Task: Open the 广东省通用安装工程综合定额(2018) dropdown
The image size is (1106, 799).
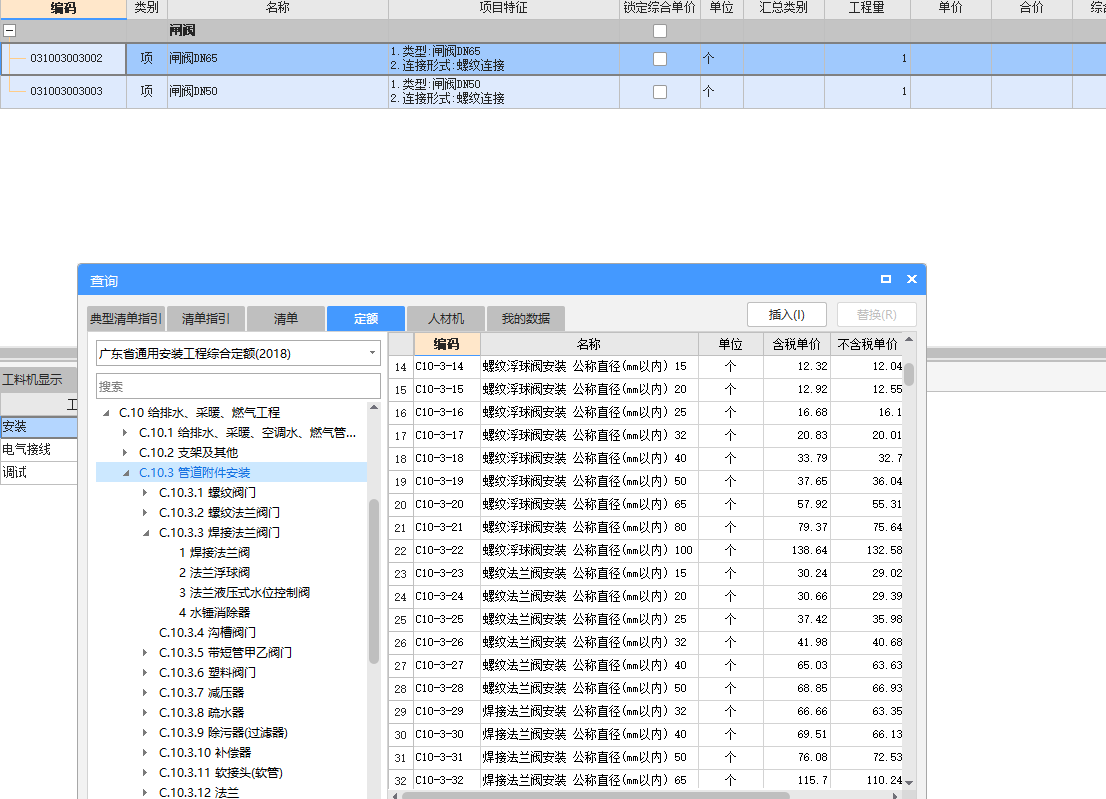Action: pyautogui.click(x=372, y=353)
